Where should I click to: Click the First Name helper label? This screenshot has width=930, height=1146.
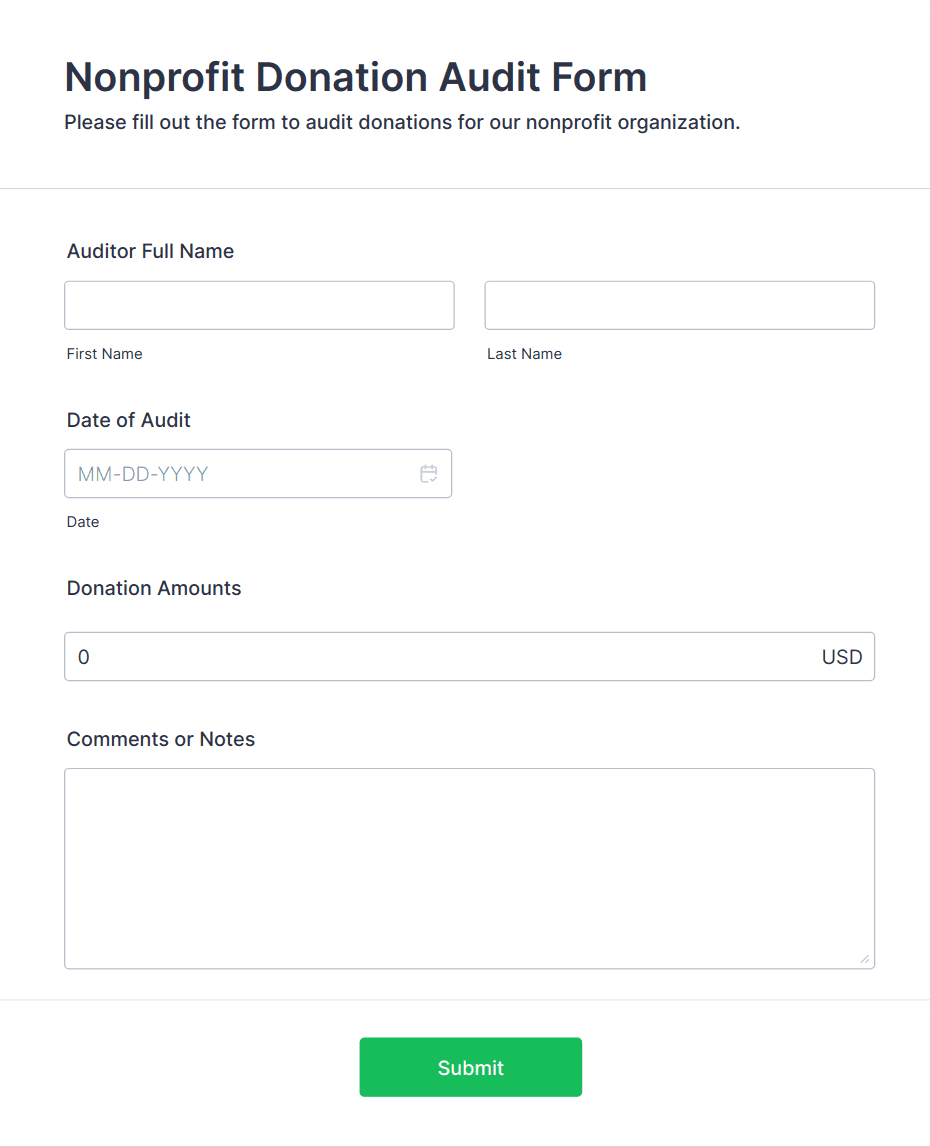pos(104,353)
